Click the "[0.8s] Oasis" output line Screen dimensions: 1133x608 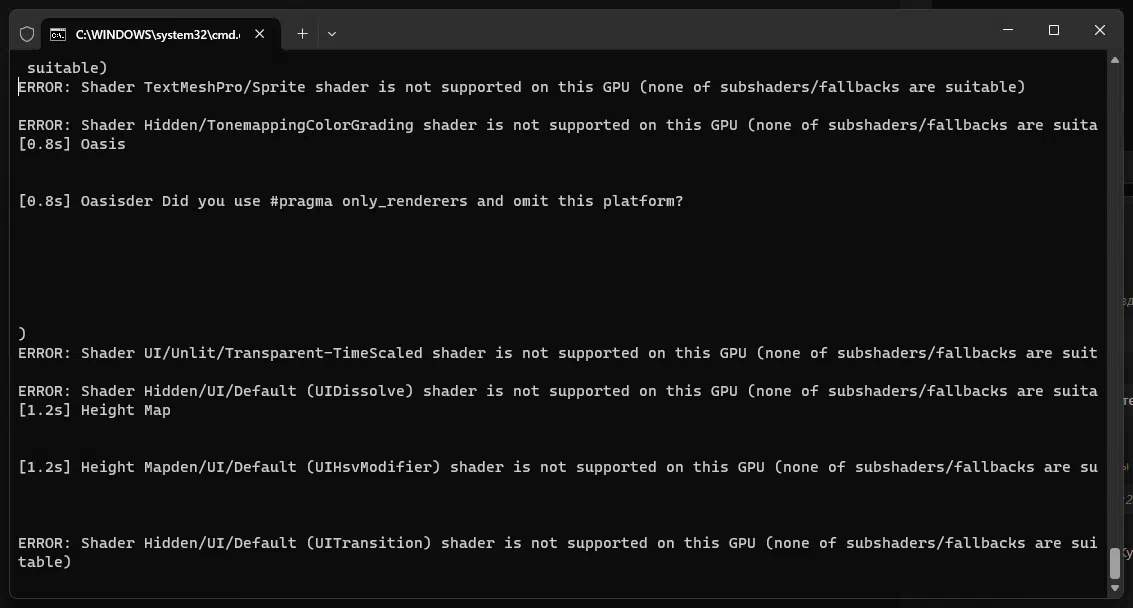72,144
